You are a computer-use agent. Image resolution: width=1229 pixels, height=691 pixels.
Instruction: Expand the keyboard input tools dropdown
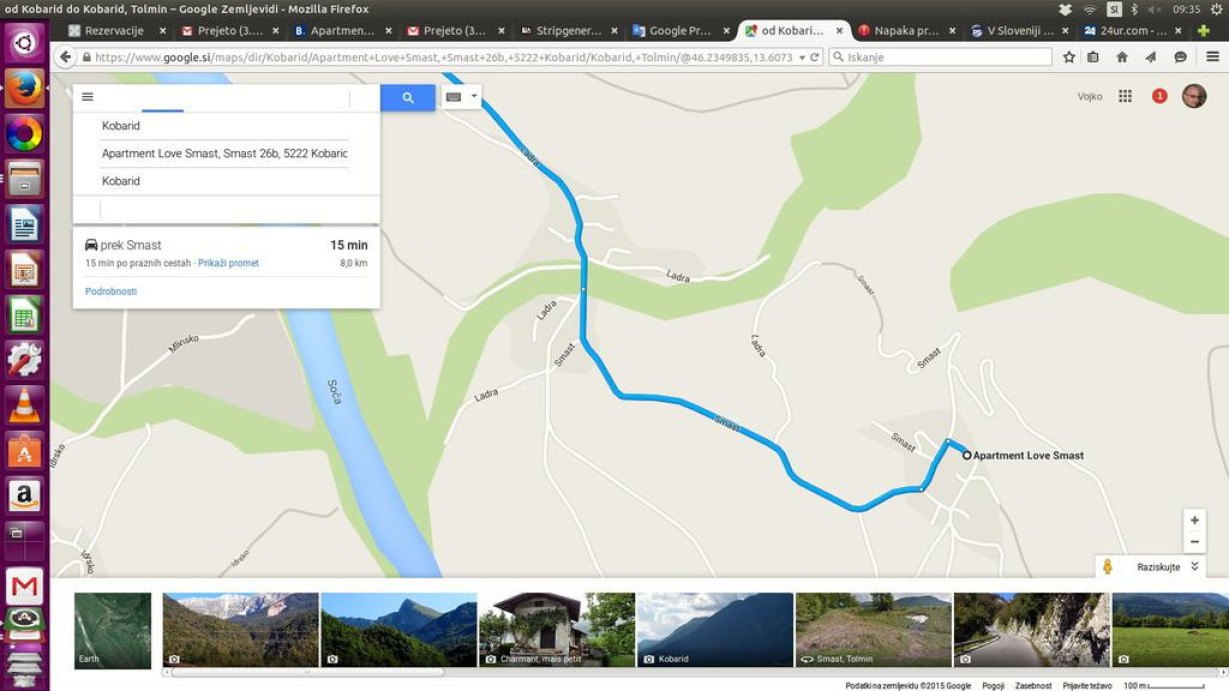coord(461,97)
